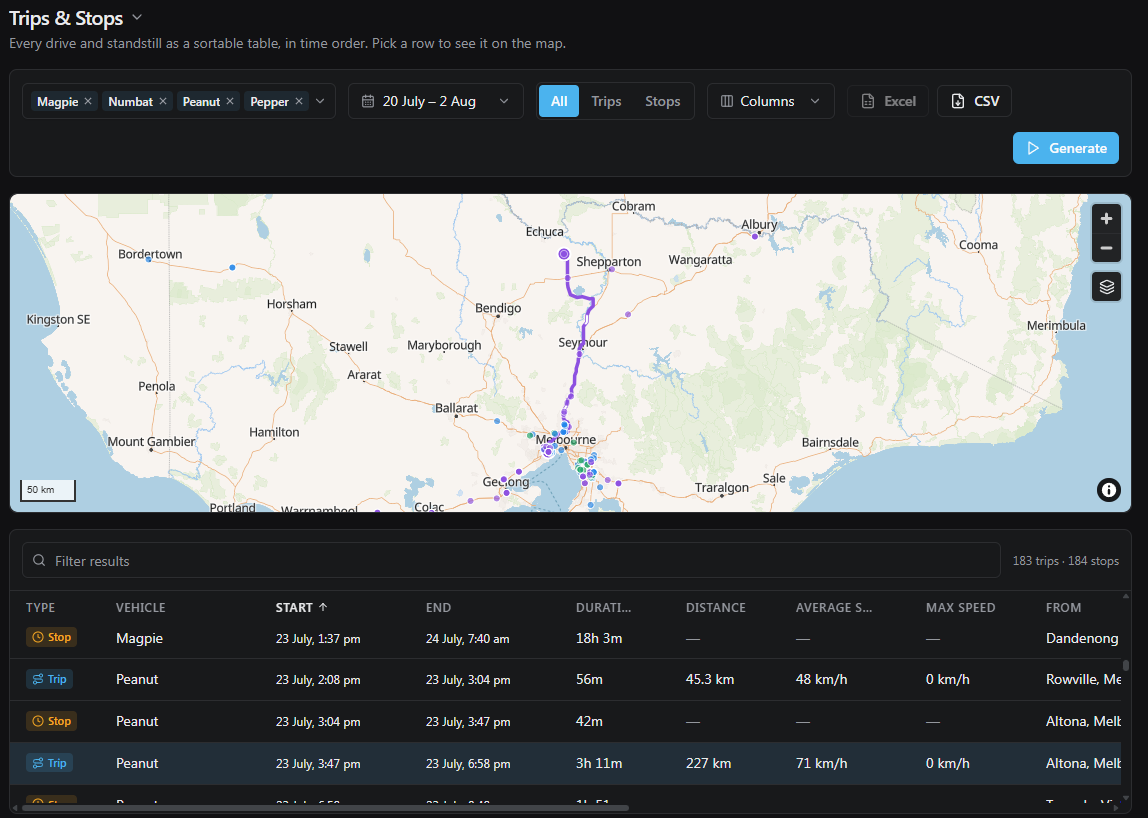Click the table's vertical scrollbar thumb
This screenshot has width=1148, height=818.
[1126, 666]
